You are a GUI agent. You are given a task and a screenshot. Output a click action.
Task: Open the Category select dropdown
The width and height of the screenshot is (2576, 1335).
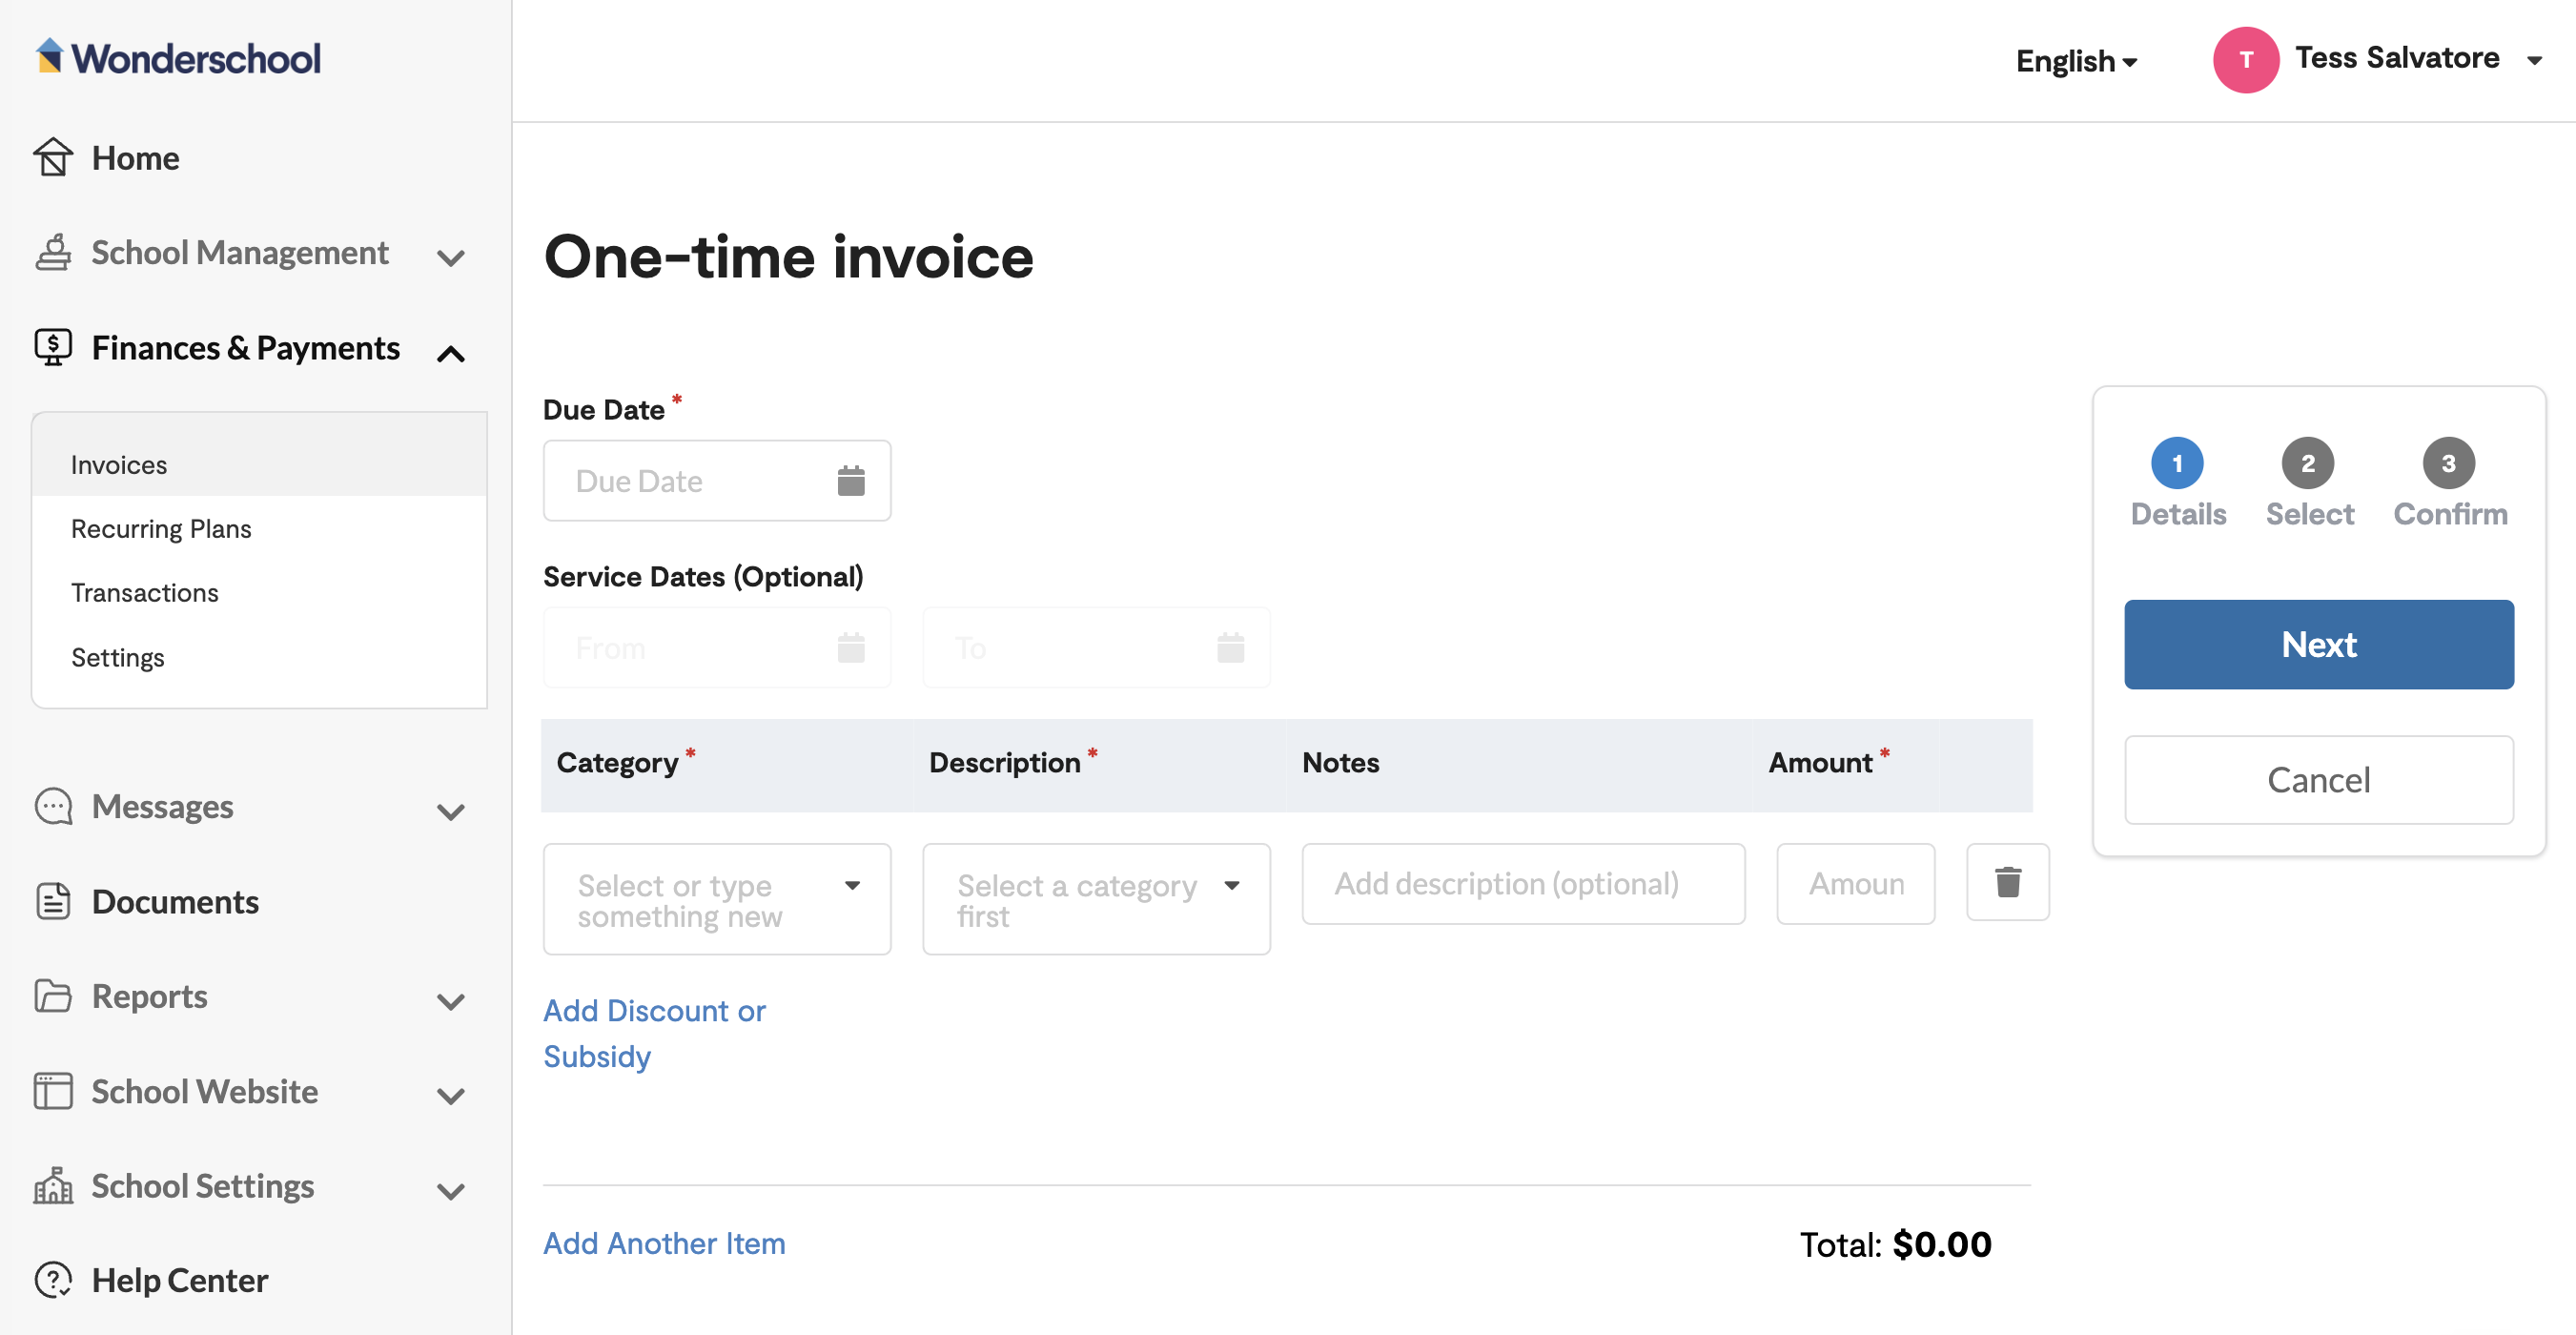pos(717,899)
